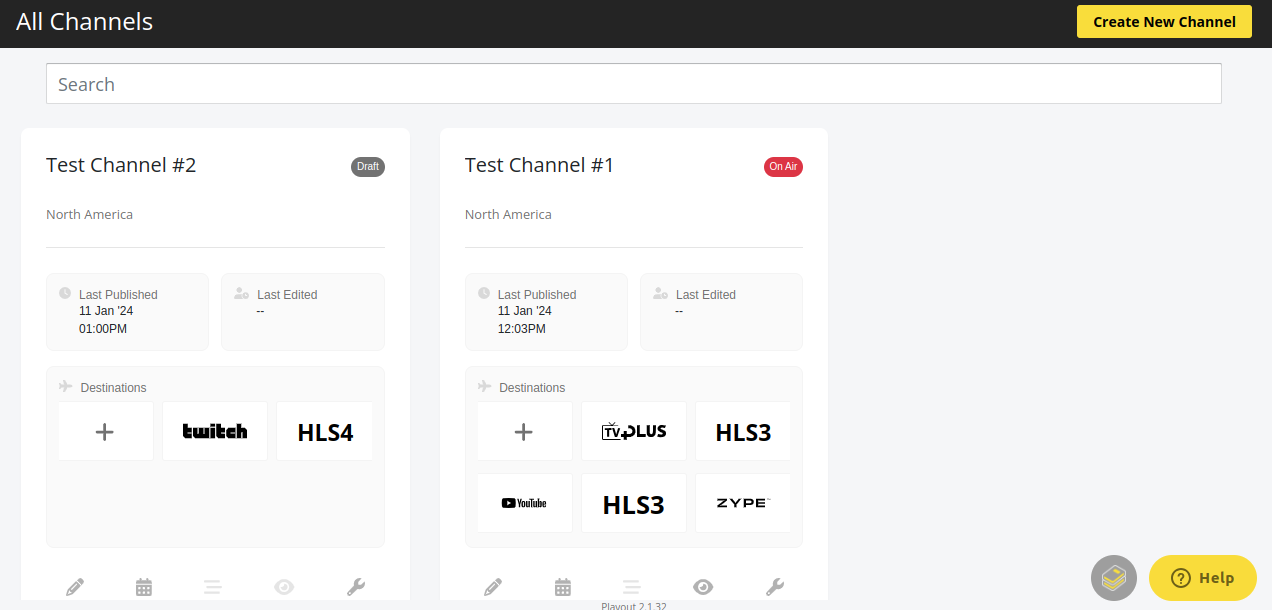Open the Test Channel #2 title

[121, 165]
